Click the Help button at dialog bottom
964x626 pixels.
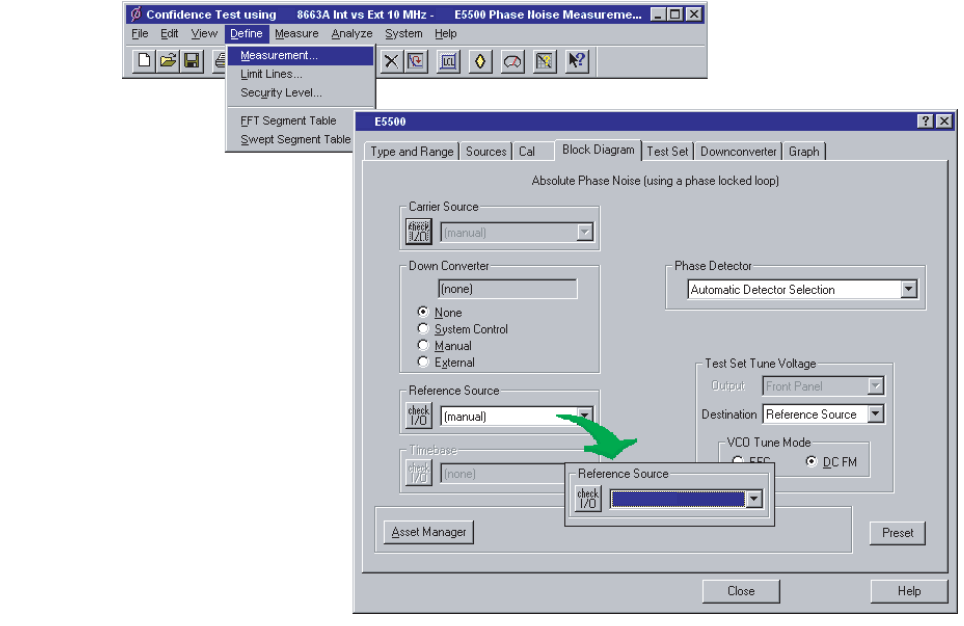point(909,591)
